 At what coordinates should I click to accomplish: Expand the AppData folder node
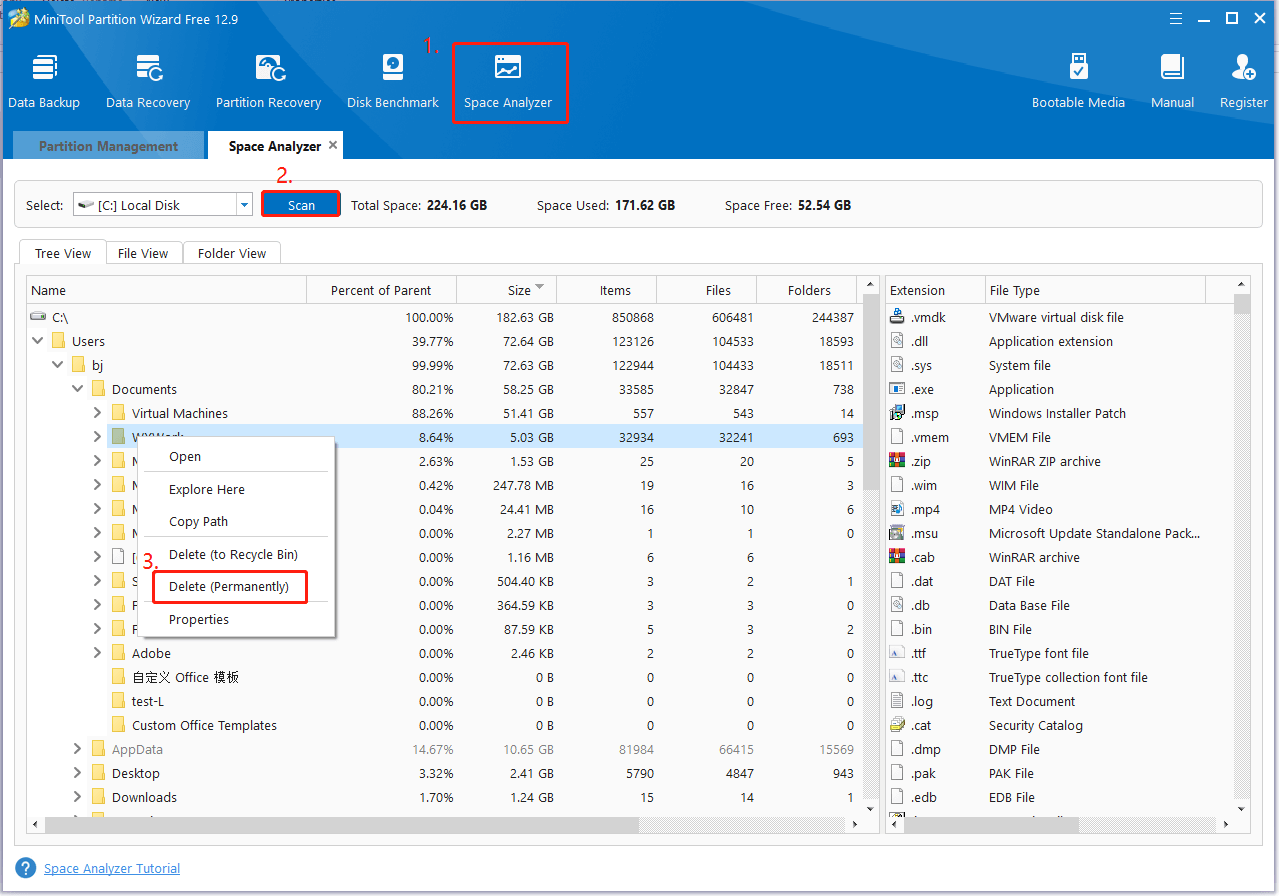(77, 749)
